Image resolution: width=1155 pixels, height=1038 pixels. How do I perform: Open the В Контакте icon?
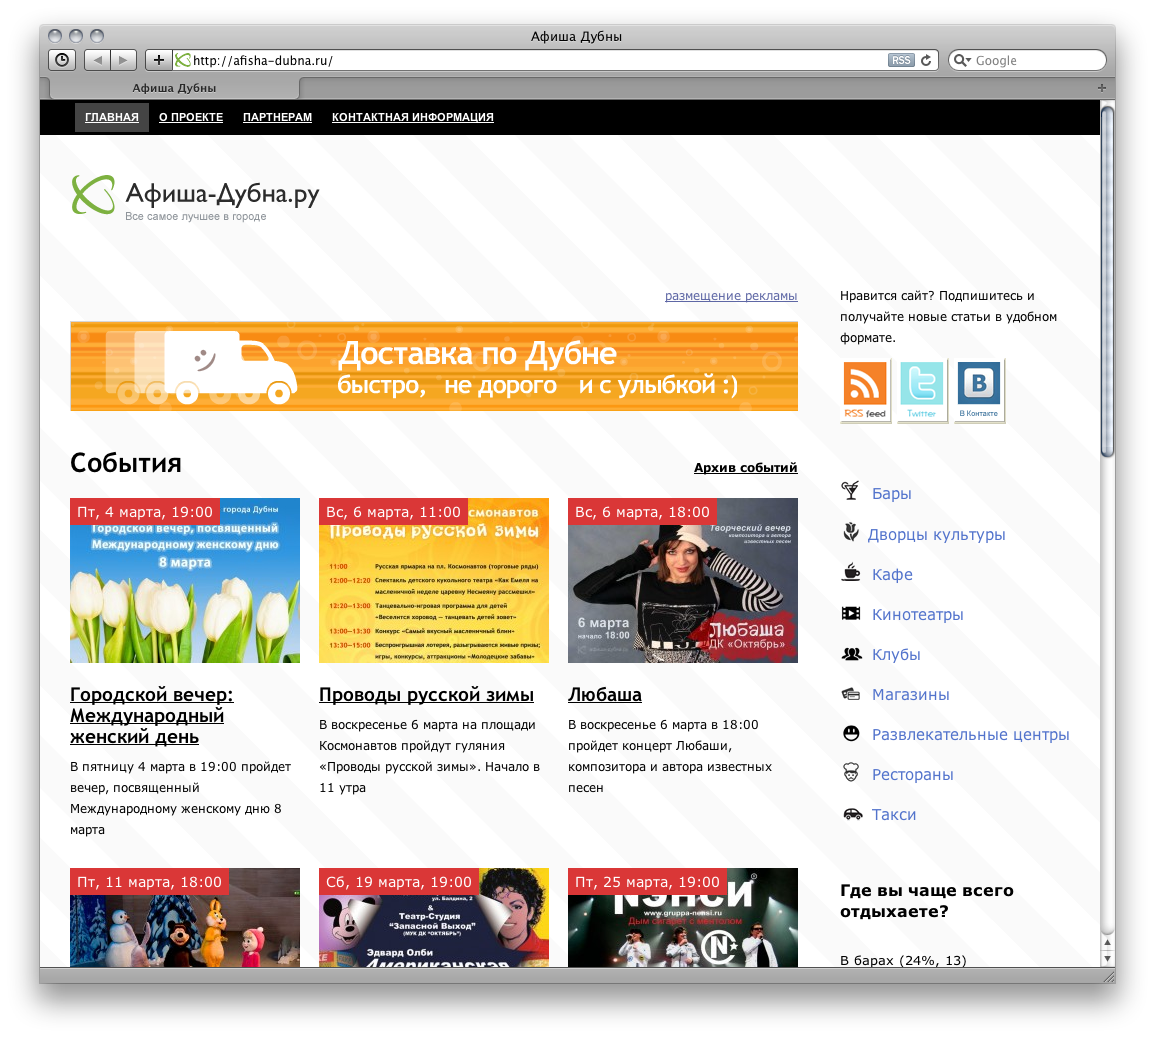coord(979,390)
